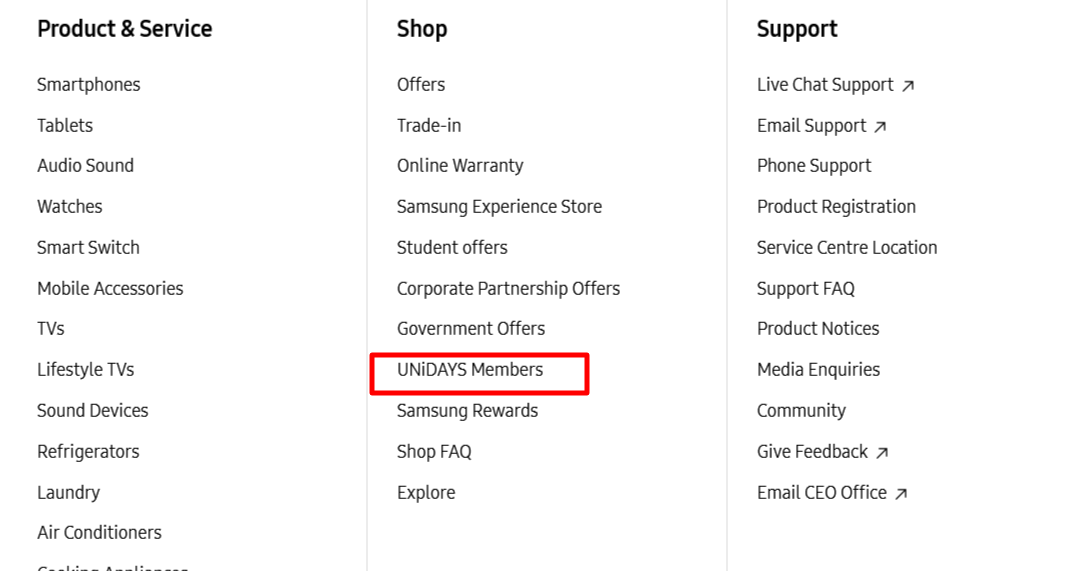Visit Corporate Partnership Offers
Viewport: 1071px width, 571px height.
(508, 289)
